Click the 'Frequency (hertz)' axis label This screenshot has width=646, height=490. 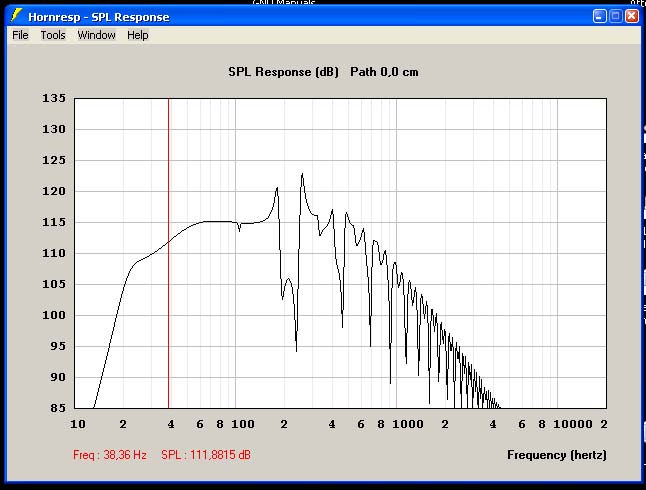coord(557,455)
